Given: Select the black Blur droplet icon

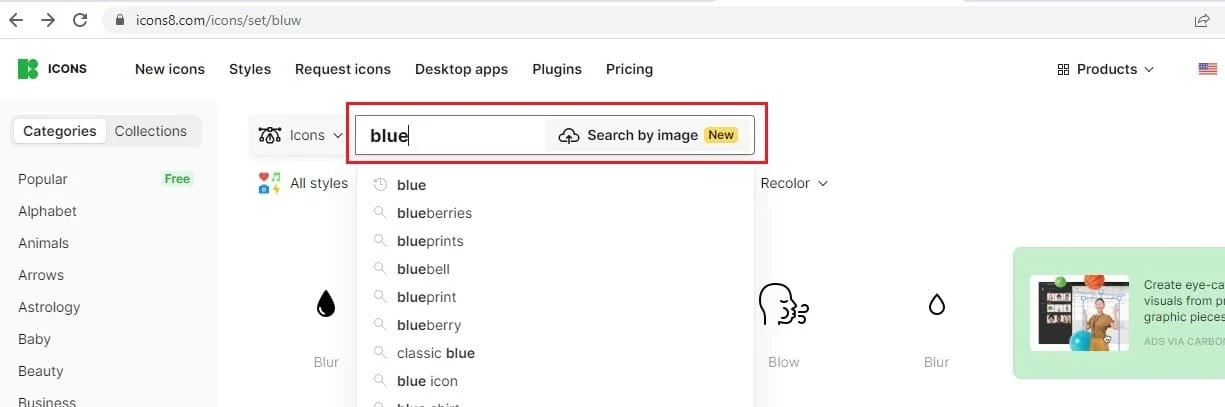Looking at the screenshot, I should point(326,303).
